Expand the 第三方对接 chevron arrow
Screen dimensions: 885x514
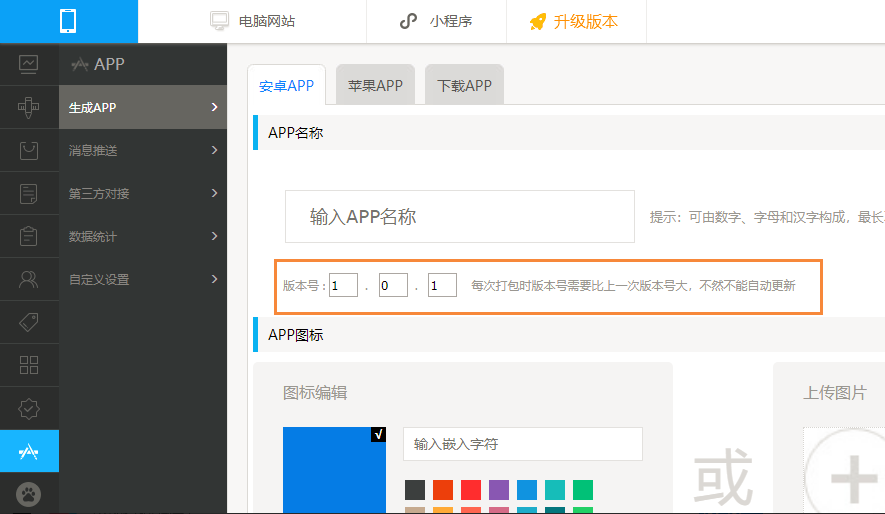pyautogui.click(x=214, y=193)
